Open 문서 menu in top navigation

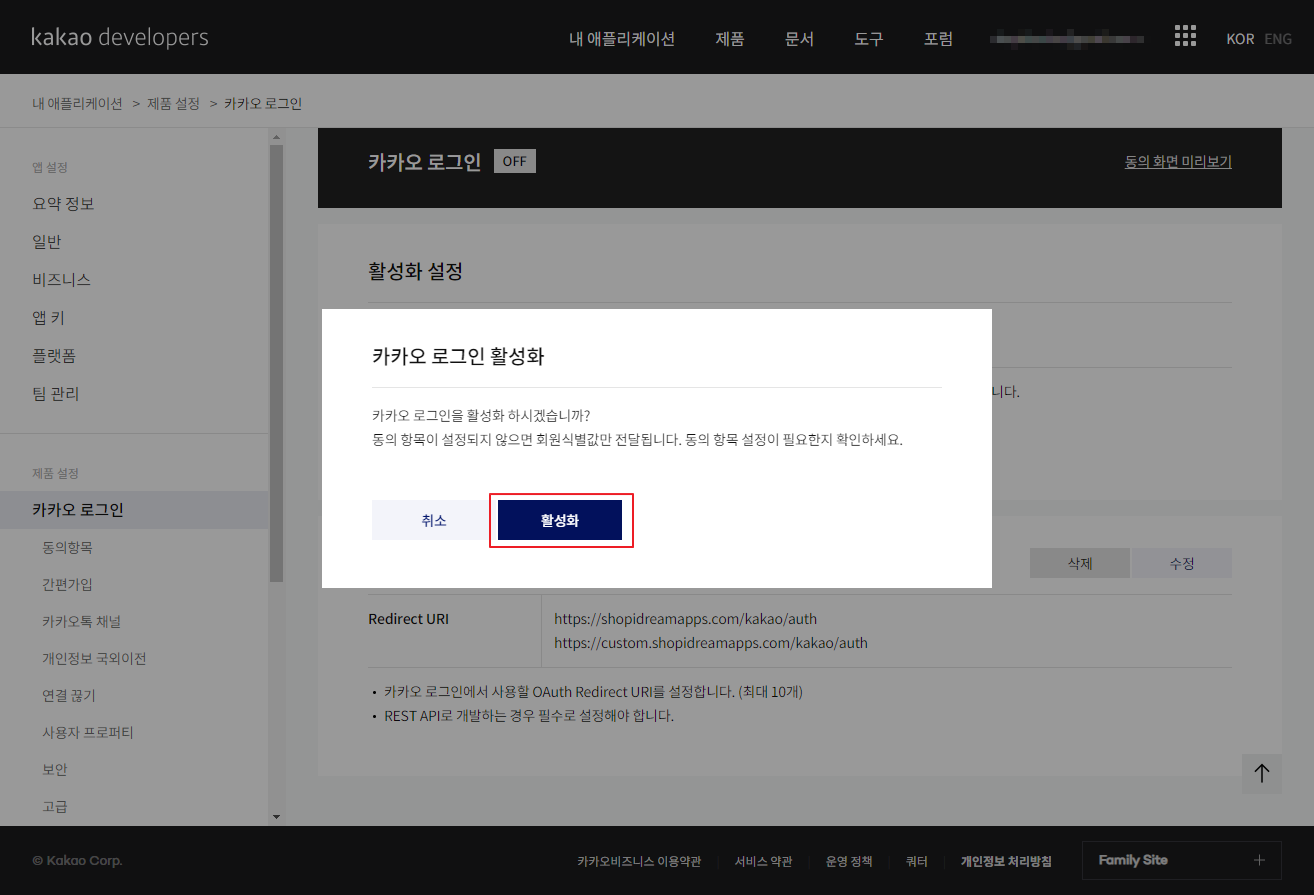(x=799, y=39)
